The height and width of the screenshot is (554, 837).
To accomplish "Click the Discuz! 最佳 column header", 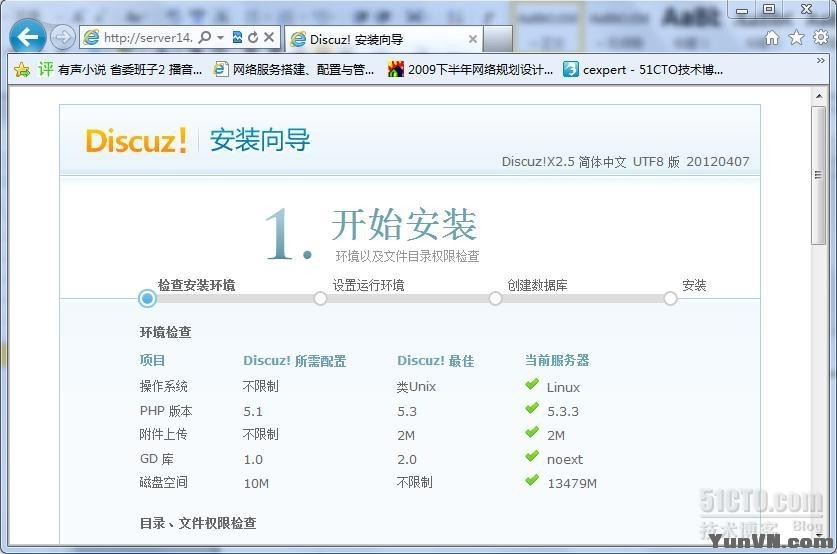I will (x=436, y=361).
